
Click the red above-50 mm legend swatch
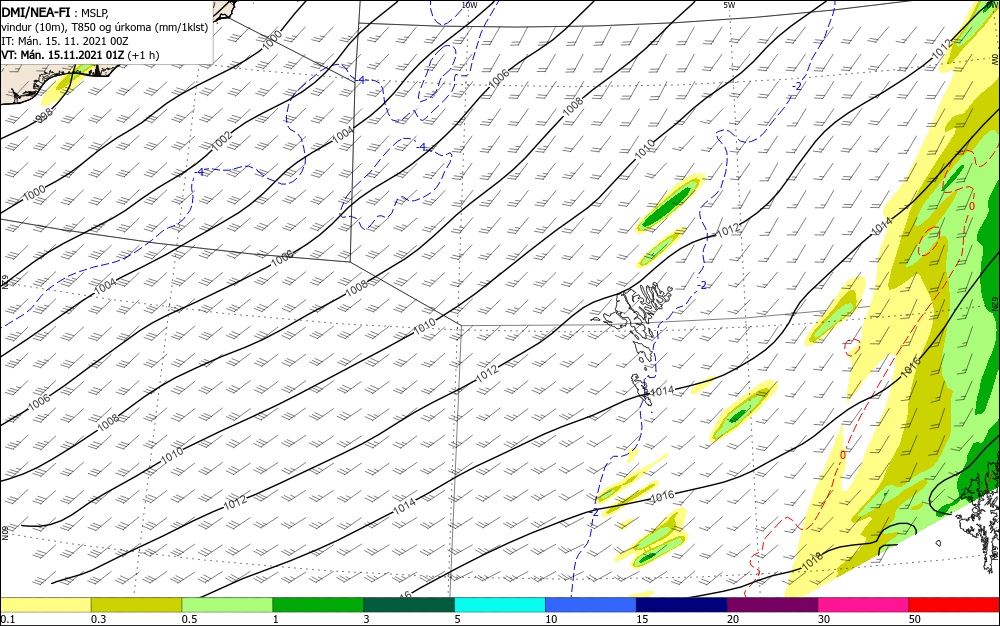pos(954,605)
